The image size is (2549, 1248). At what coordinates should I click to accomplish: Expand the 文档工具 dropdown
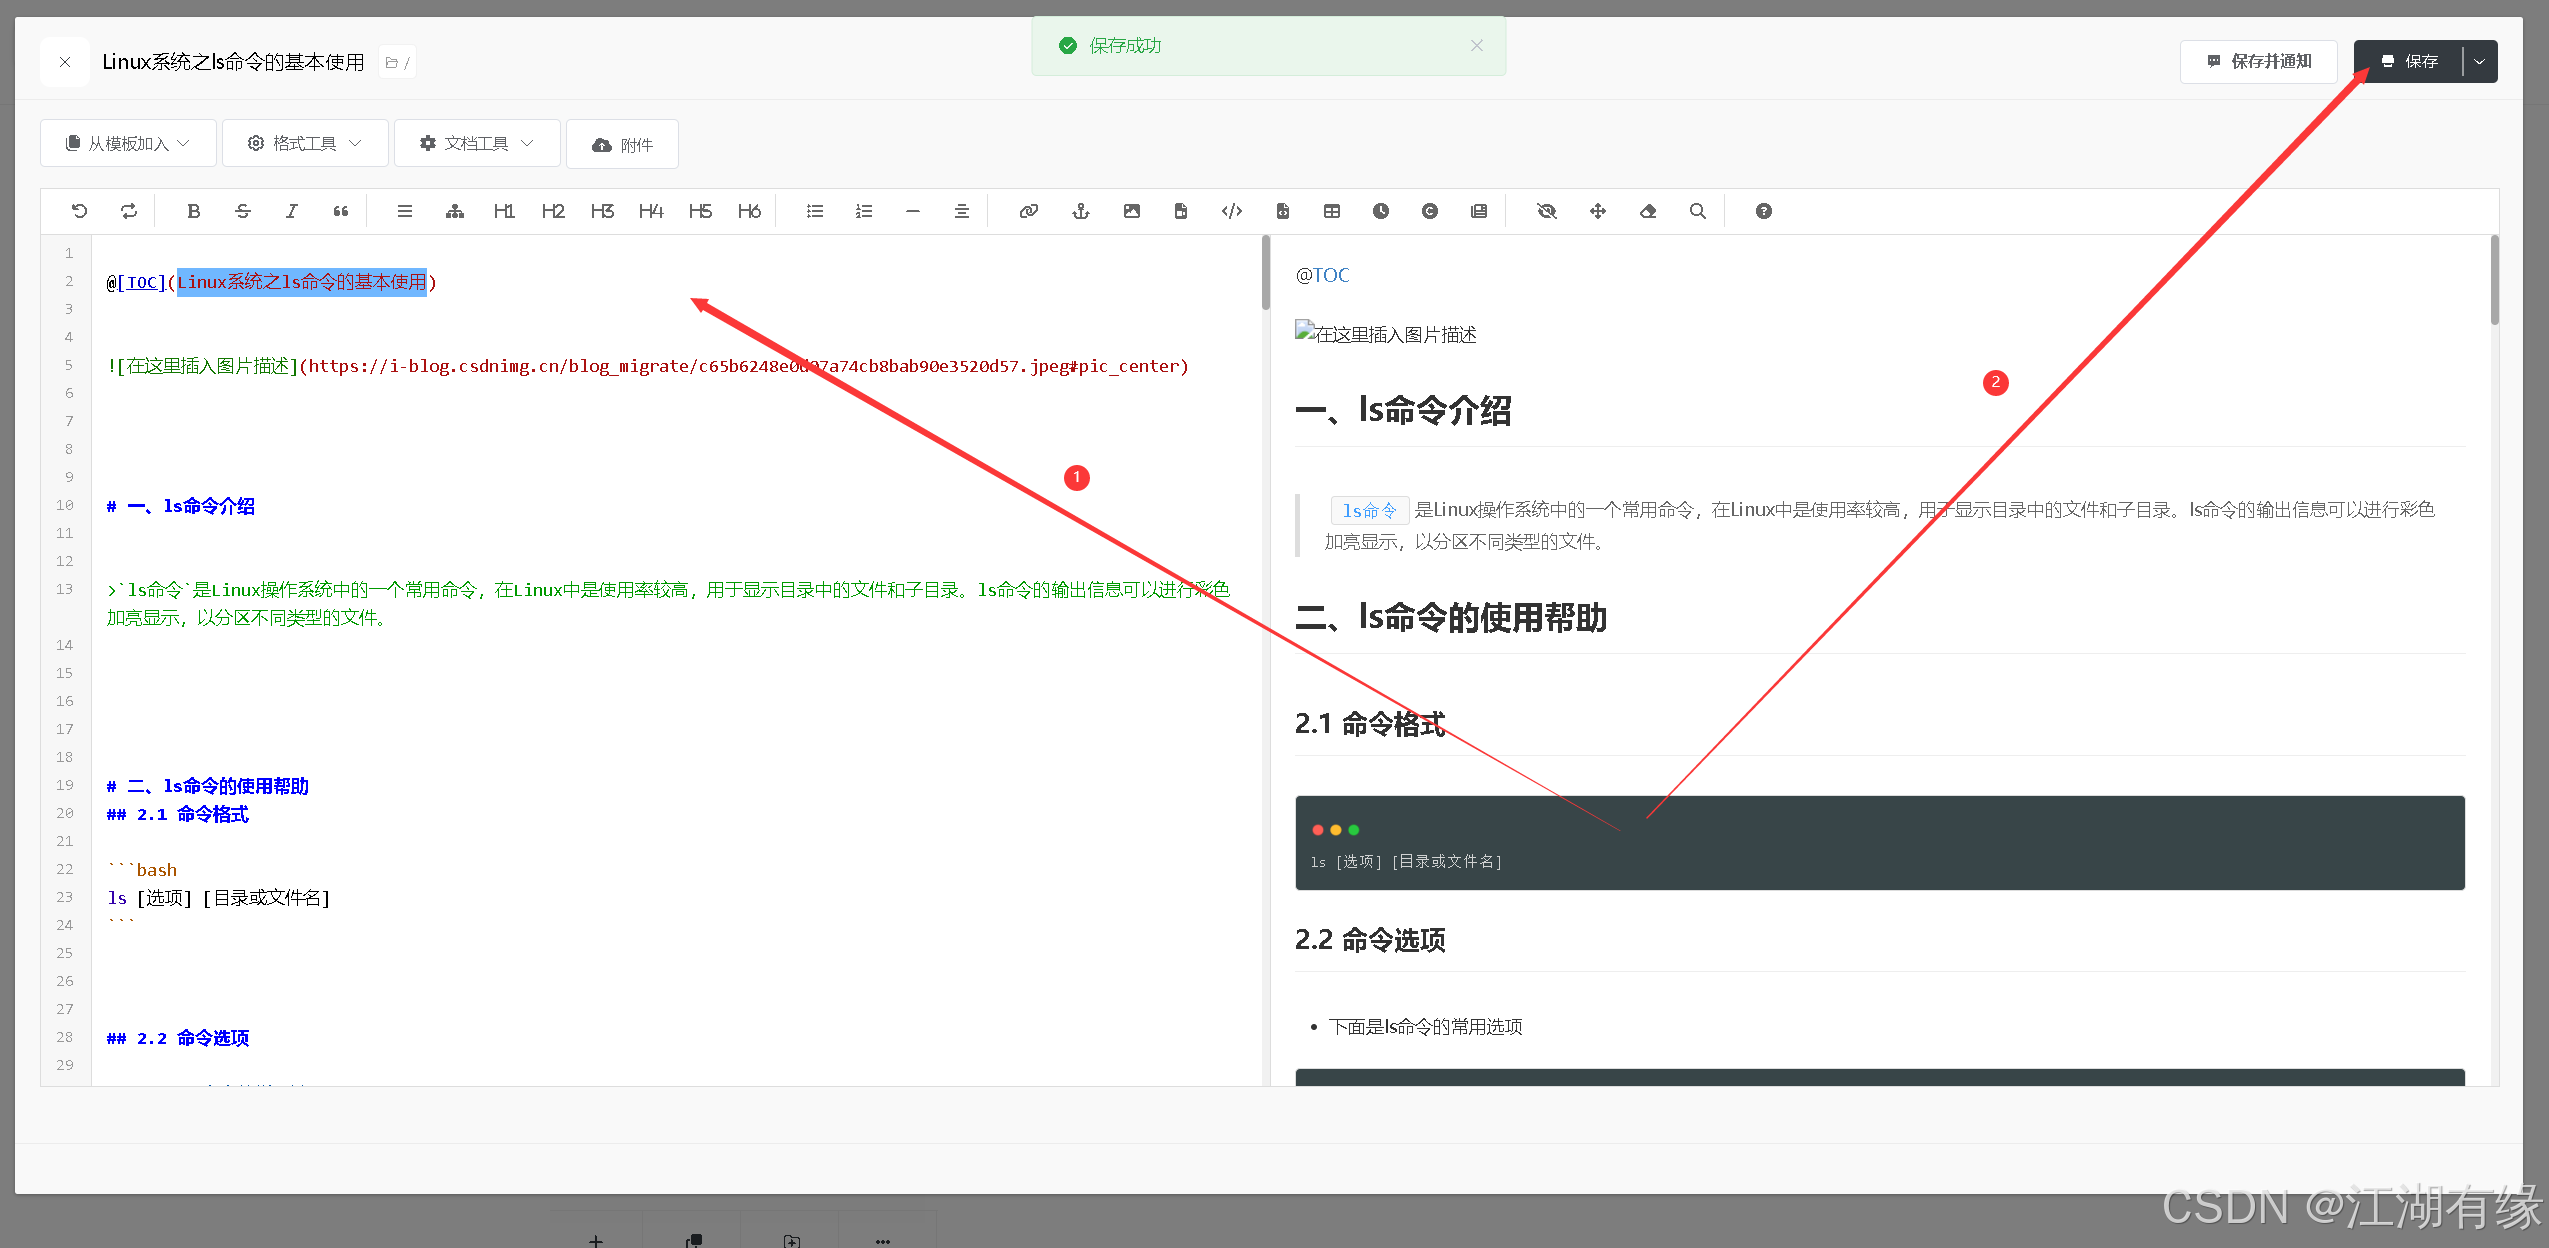tap(477, 142)
